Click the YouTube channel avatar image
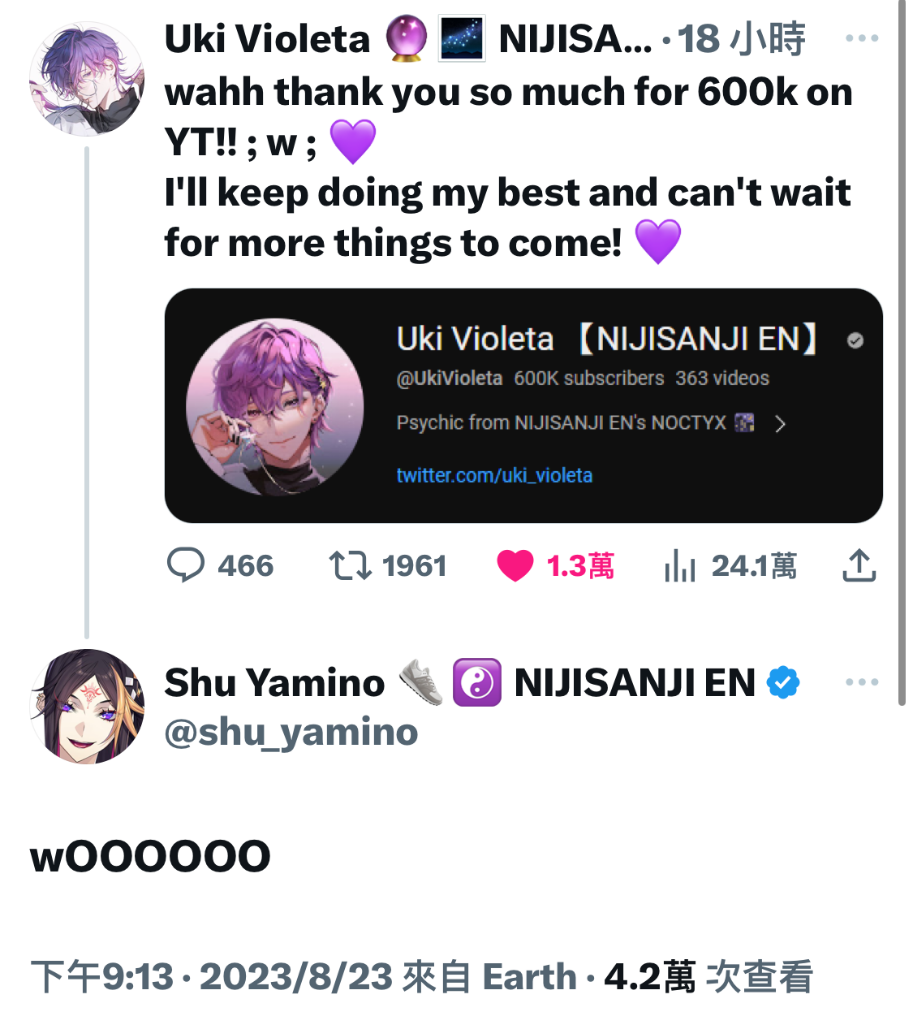This screenshot has width=913, height=1024. [275, 407]
